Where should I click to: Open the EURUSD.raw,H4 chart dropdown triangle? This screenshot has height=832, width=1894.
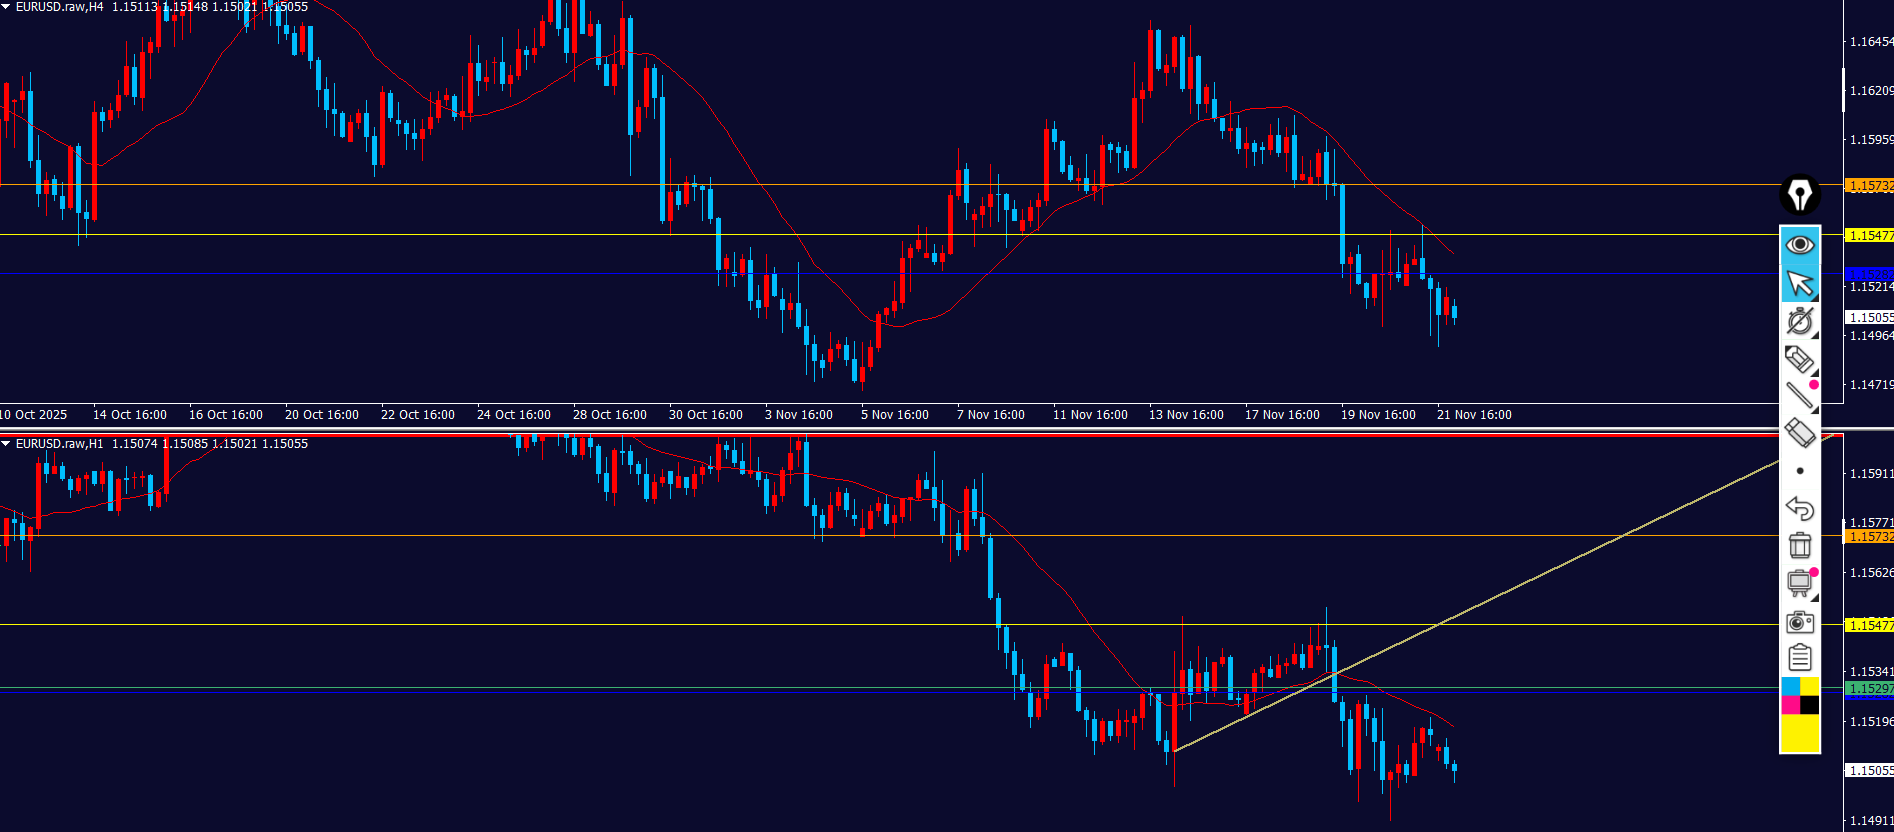[6, 7]
